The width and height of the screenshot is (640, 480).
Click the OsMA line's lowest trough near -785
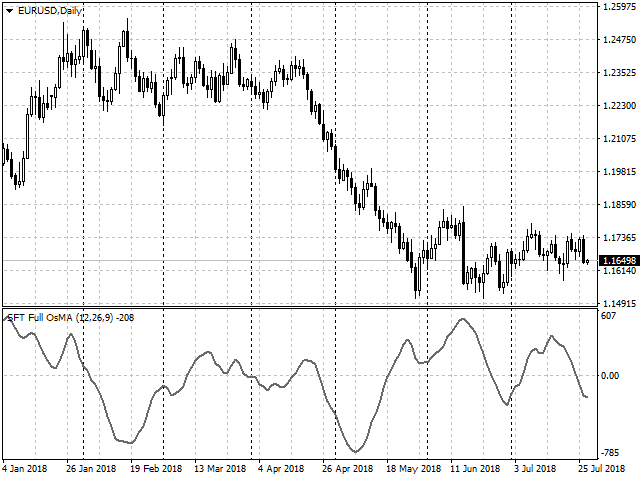pyautogui.click(x=355, y=451)
